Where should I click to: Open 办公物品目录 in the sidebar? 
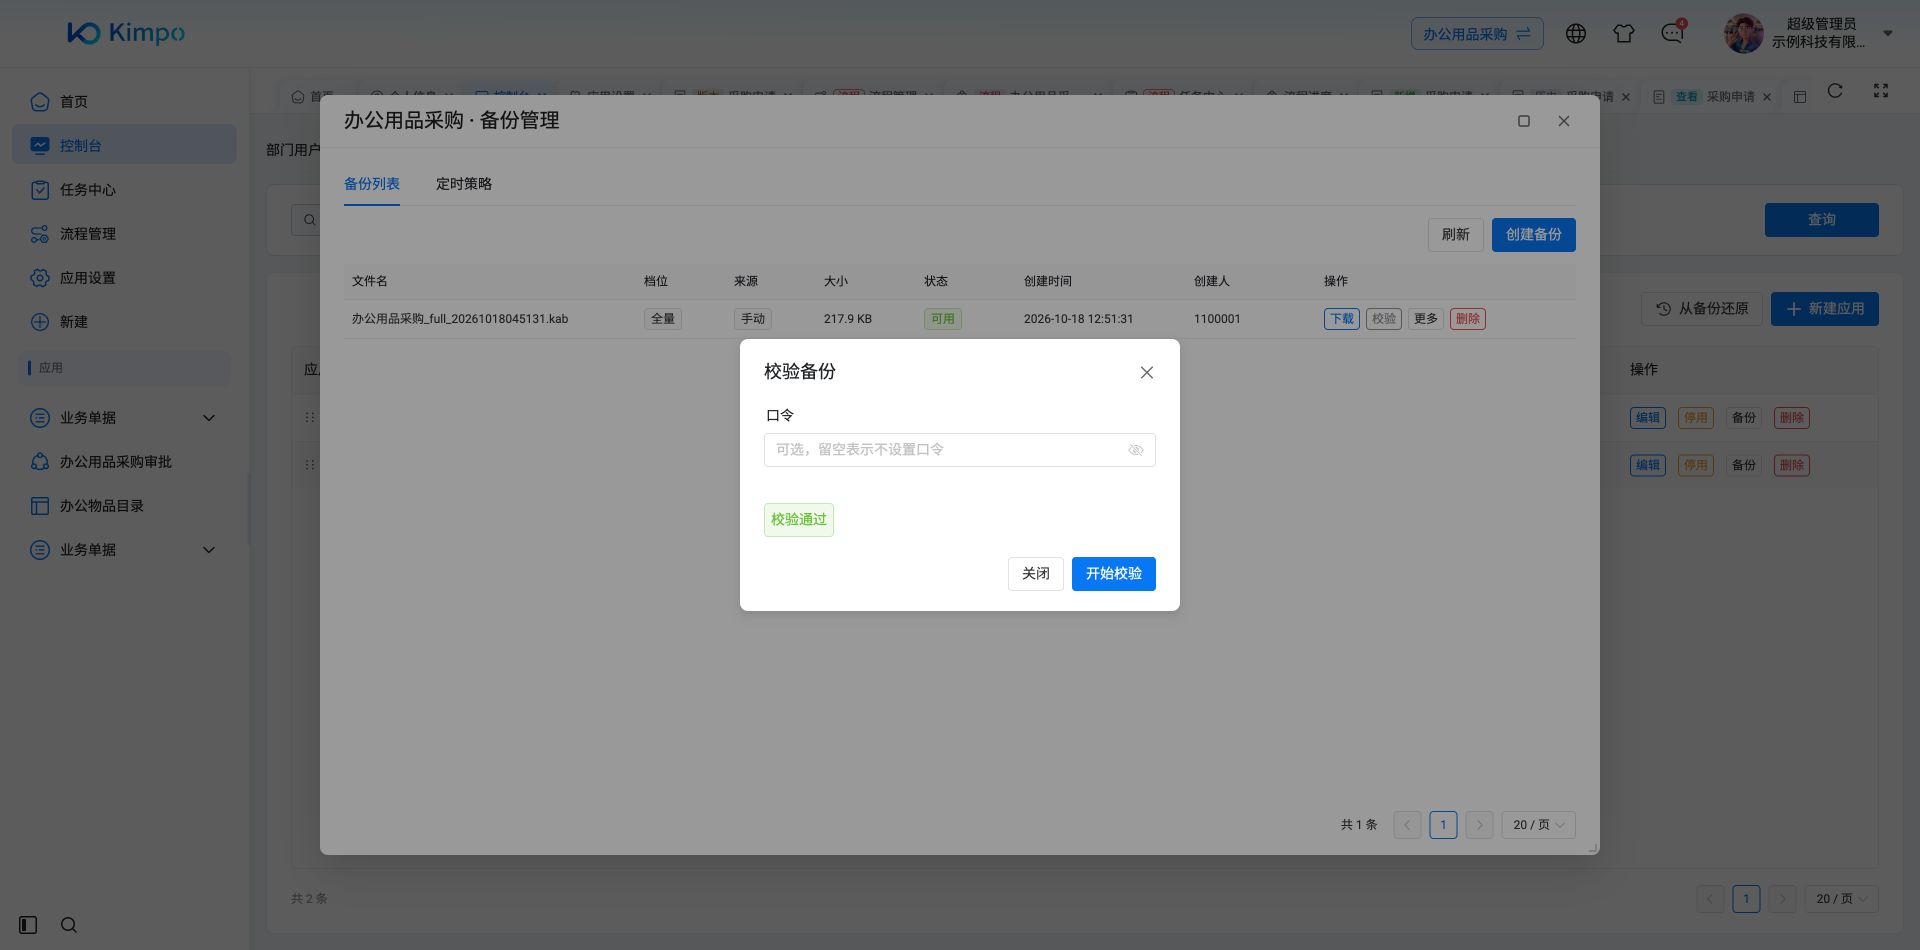tap(124, 506)
